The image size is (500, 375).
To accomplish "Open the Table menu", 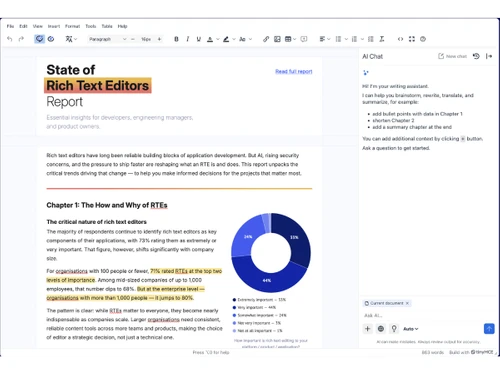I will coord(107,26).
